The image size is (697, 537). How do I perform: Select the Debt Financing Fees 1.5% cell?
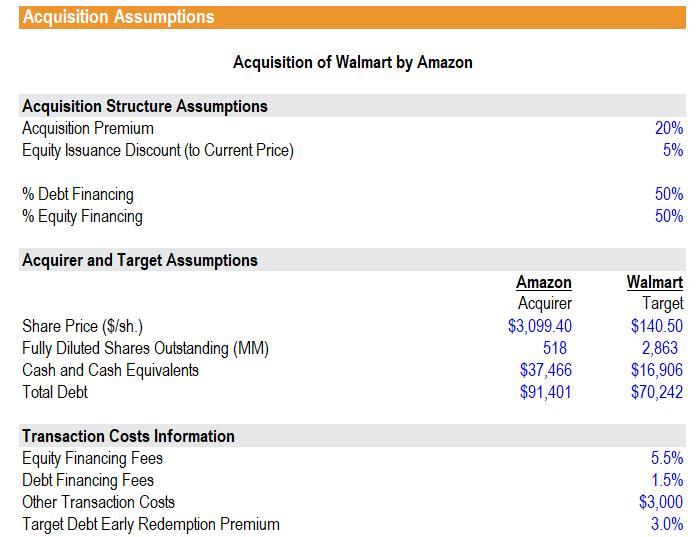click(x=667, y=480)
